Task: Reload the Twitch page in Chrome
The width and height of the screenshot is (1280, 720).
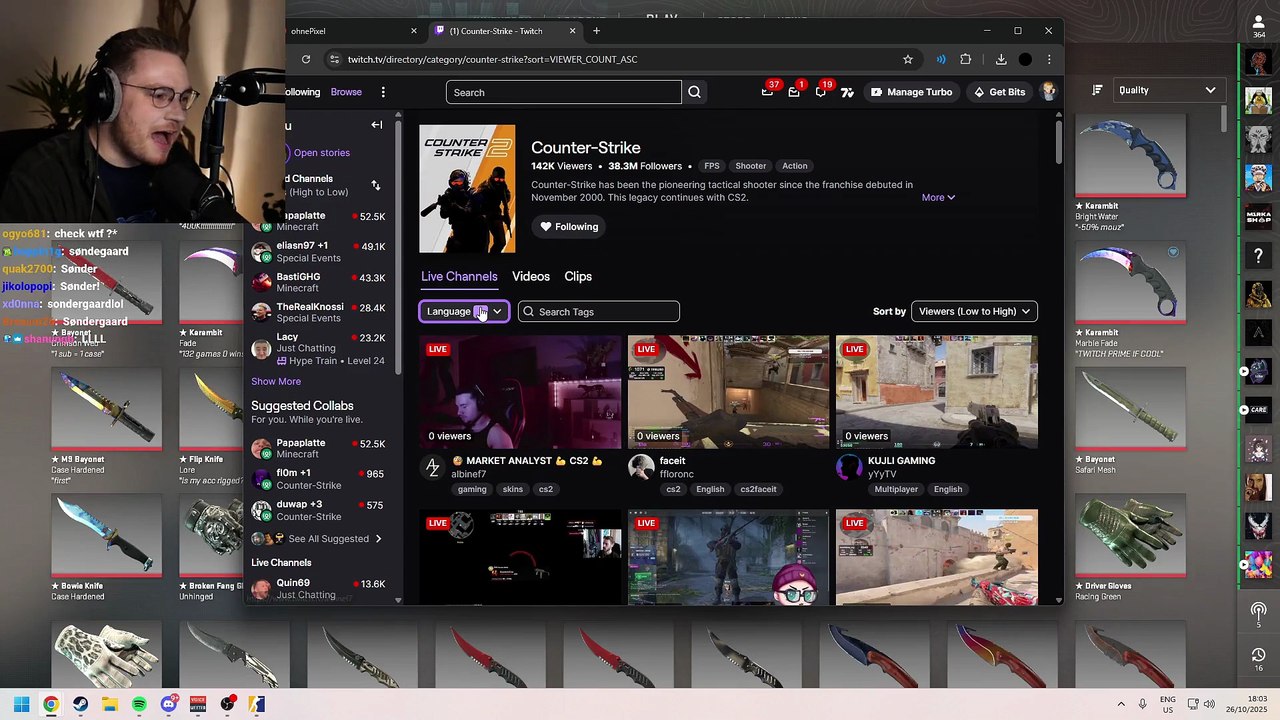Action: coord(306,59)
